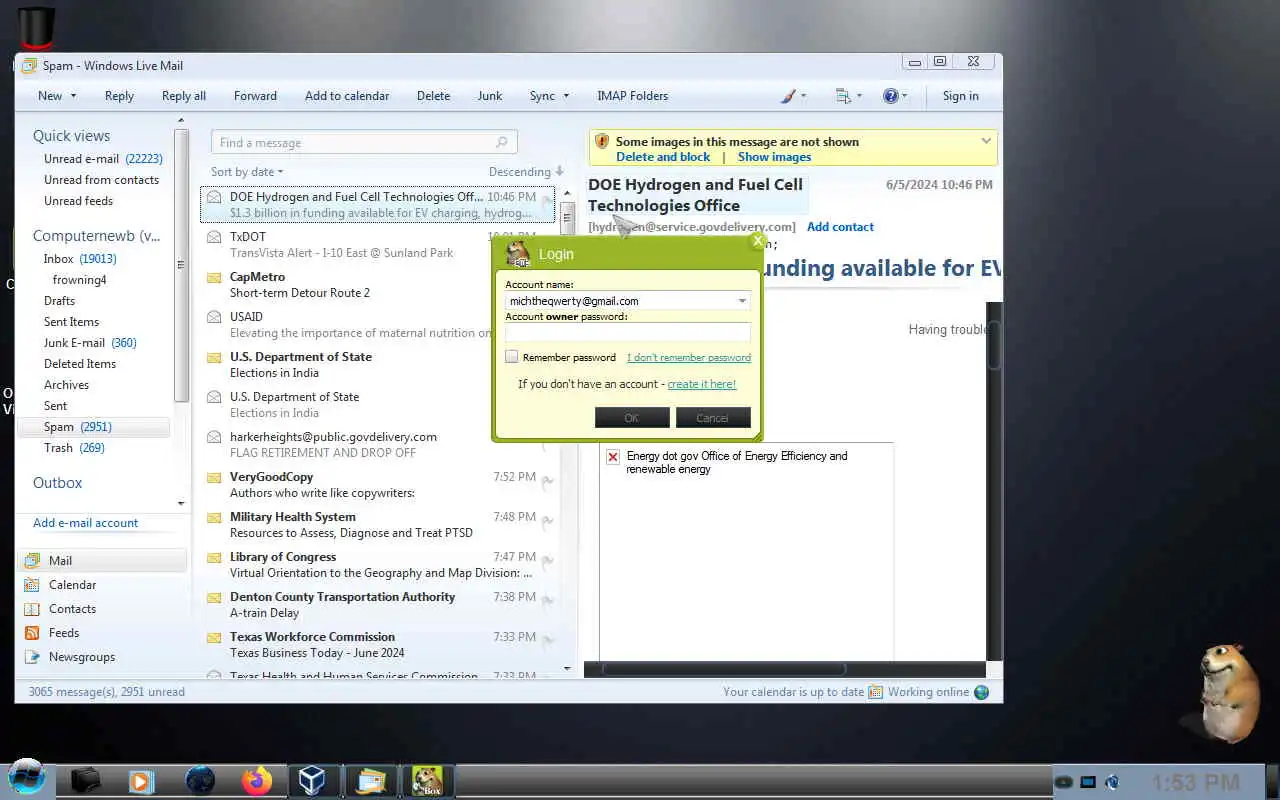Viewport: 1280px width, 800px height.
Task: Click Reply all in the toolbar
Action: click(x=184, y=96)
